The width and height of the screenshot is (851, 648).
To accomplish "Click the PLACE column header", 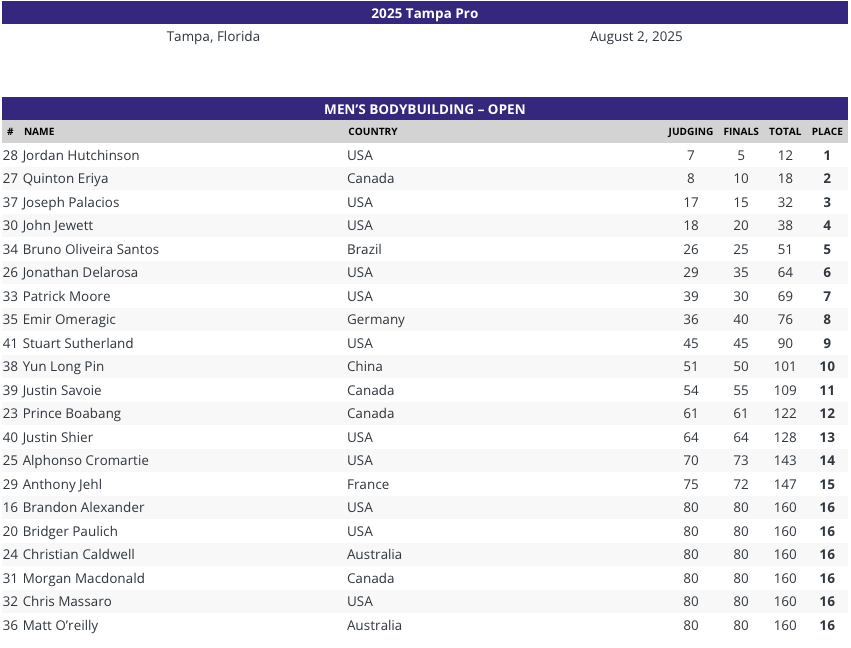I will pos(827,131).
